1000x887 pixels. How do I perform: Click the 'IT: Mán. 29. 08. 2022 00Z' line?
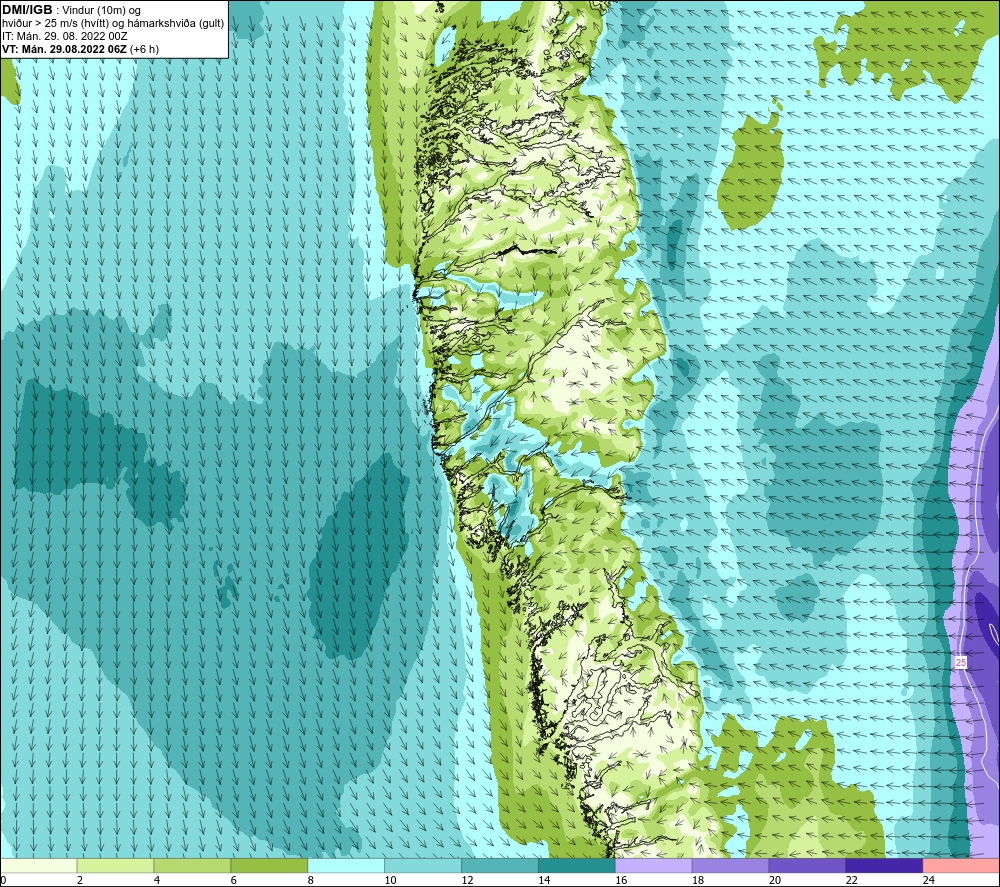click(64, 36)
